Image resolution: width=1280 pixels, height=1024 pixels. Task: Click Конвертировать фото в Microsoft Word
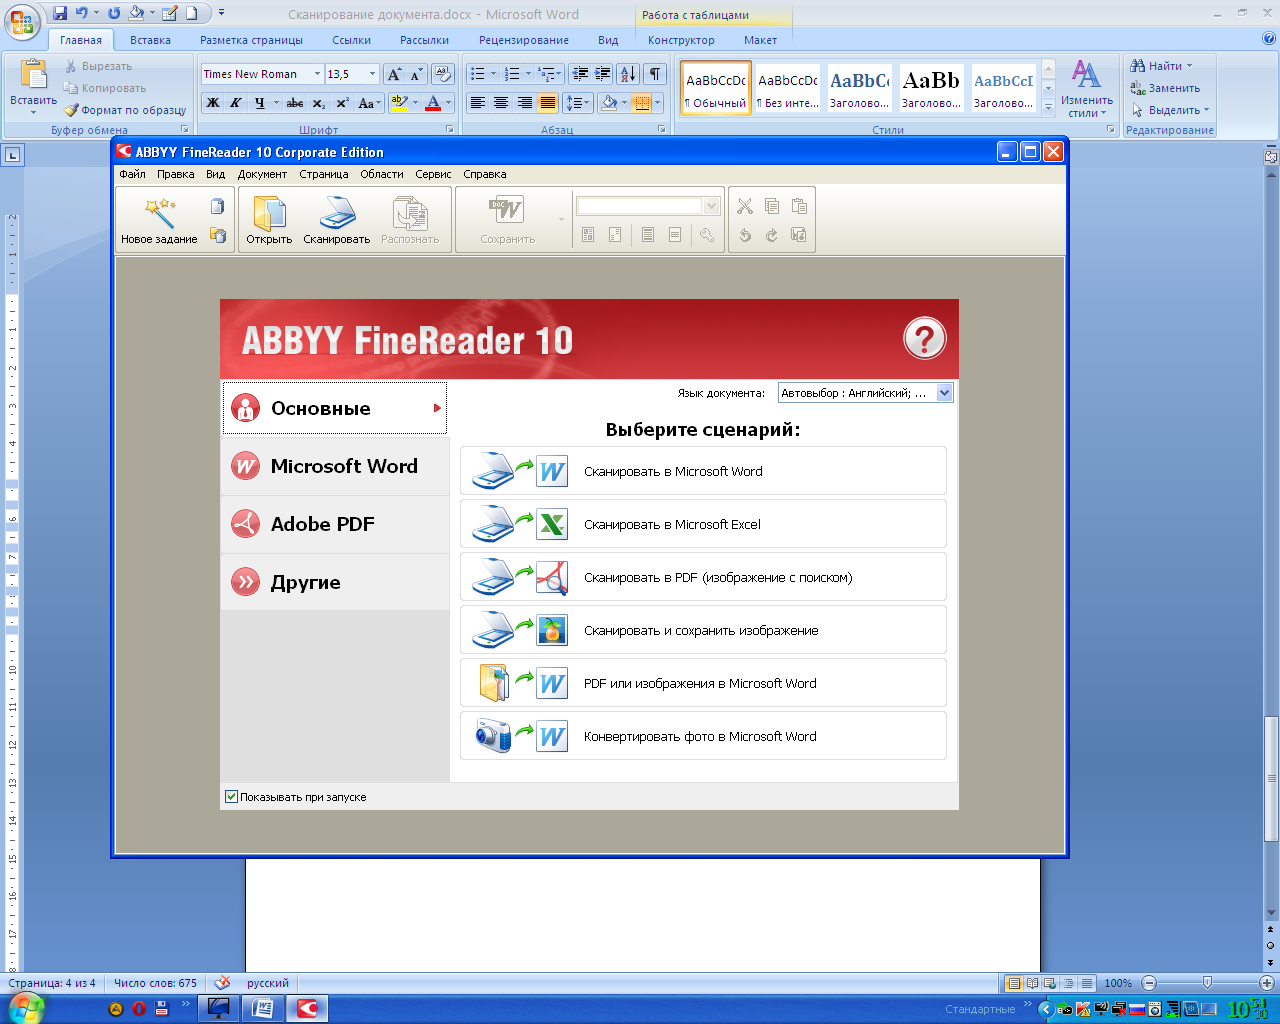(x=703, y=736)
